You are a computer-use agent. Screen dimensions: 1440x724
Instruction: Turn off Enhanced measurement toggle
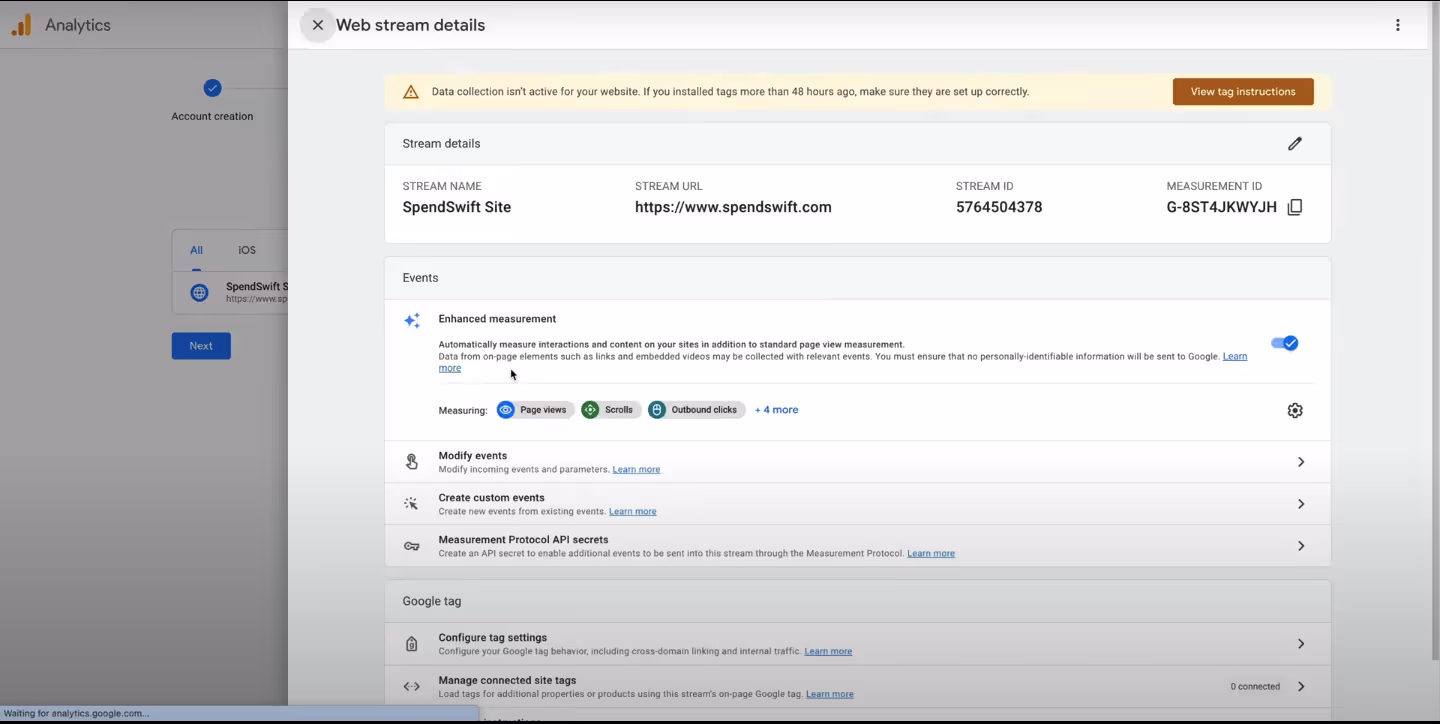click(x=1284, y=343)
